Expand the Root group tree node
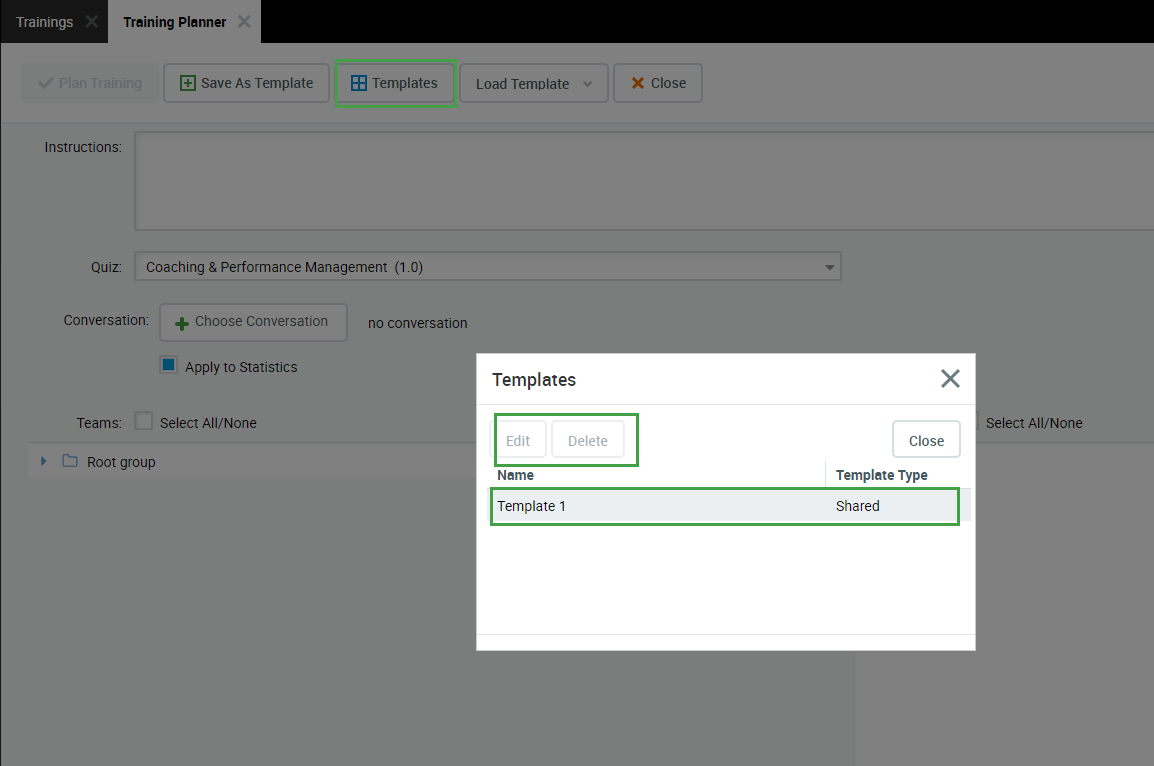This screenshot has width=1154, height=766. [x=43, y=462]
